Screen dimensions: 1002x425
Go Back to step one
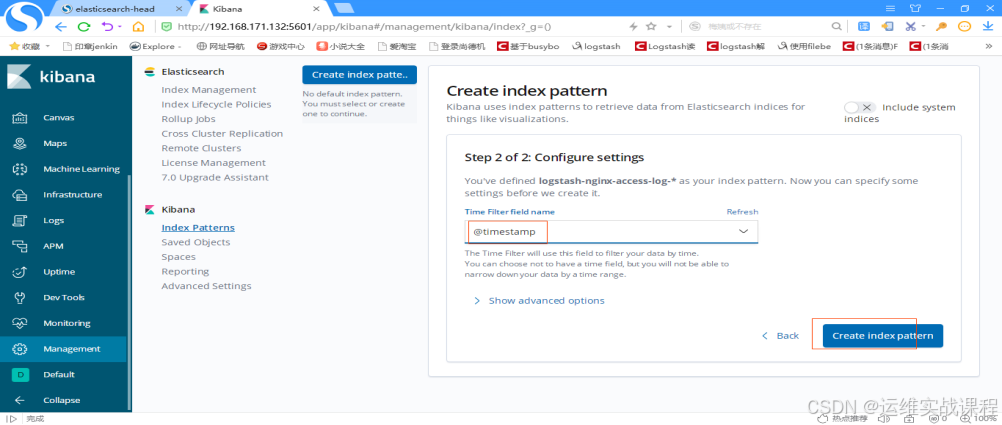click(781, 336)
